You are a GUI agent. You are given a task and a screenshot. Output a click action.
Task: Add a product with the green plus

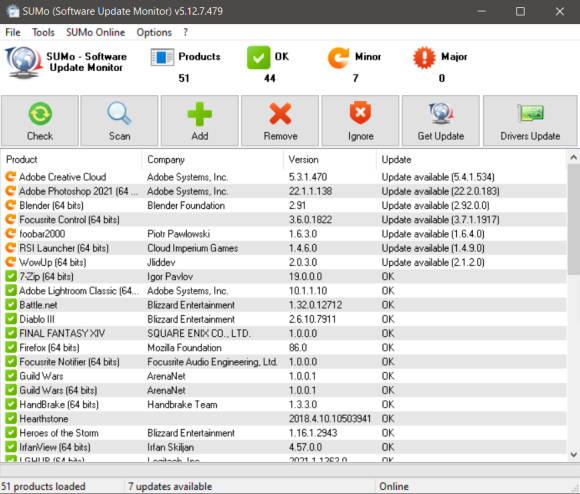[x=200, y=121]
